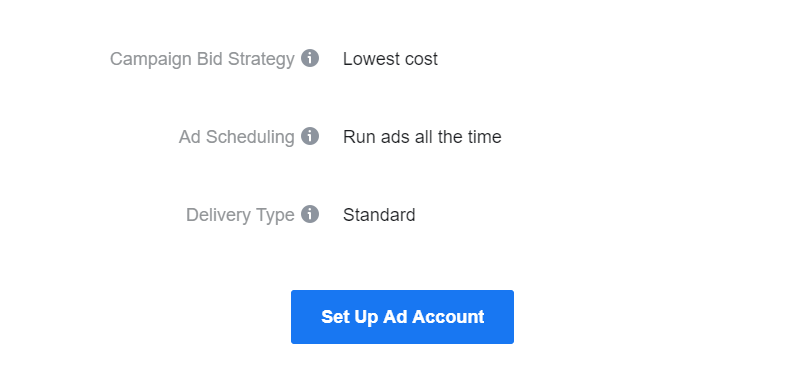The height and width of the screenshot is (382, 802).
Task: Click the circled i after Delivery Type
Action: 310,214
